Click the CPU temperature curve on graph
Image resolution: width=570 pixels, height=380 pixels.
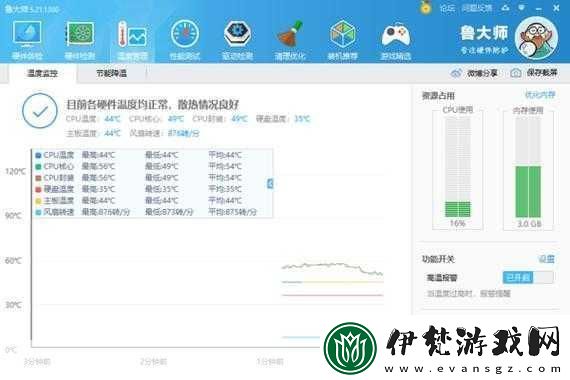[332, 268]
